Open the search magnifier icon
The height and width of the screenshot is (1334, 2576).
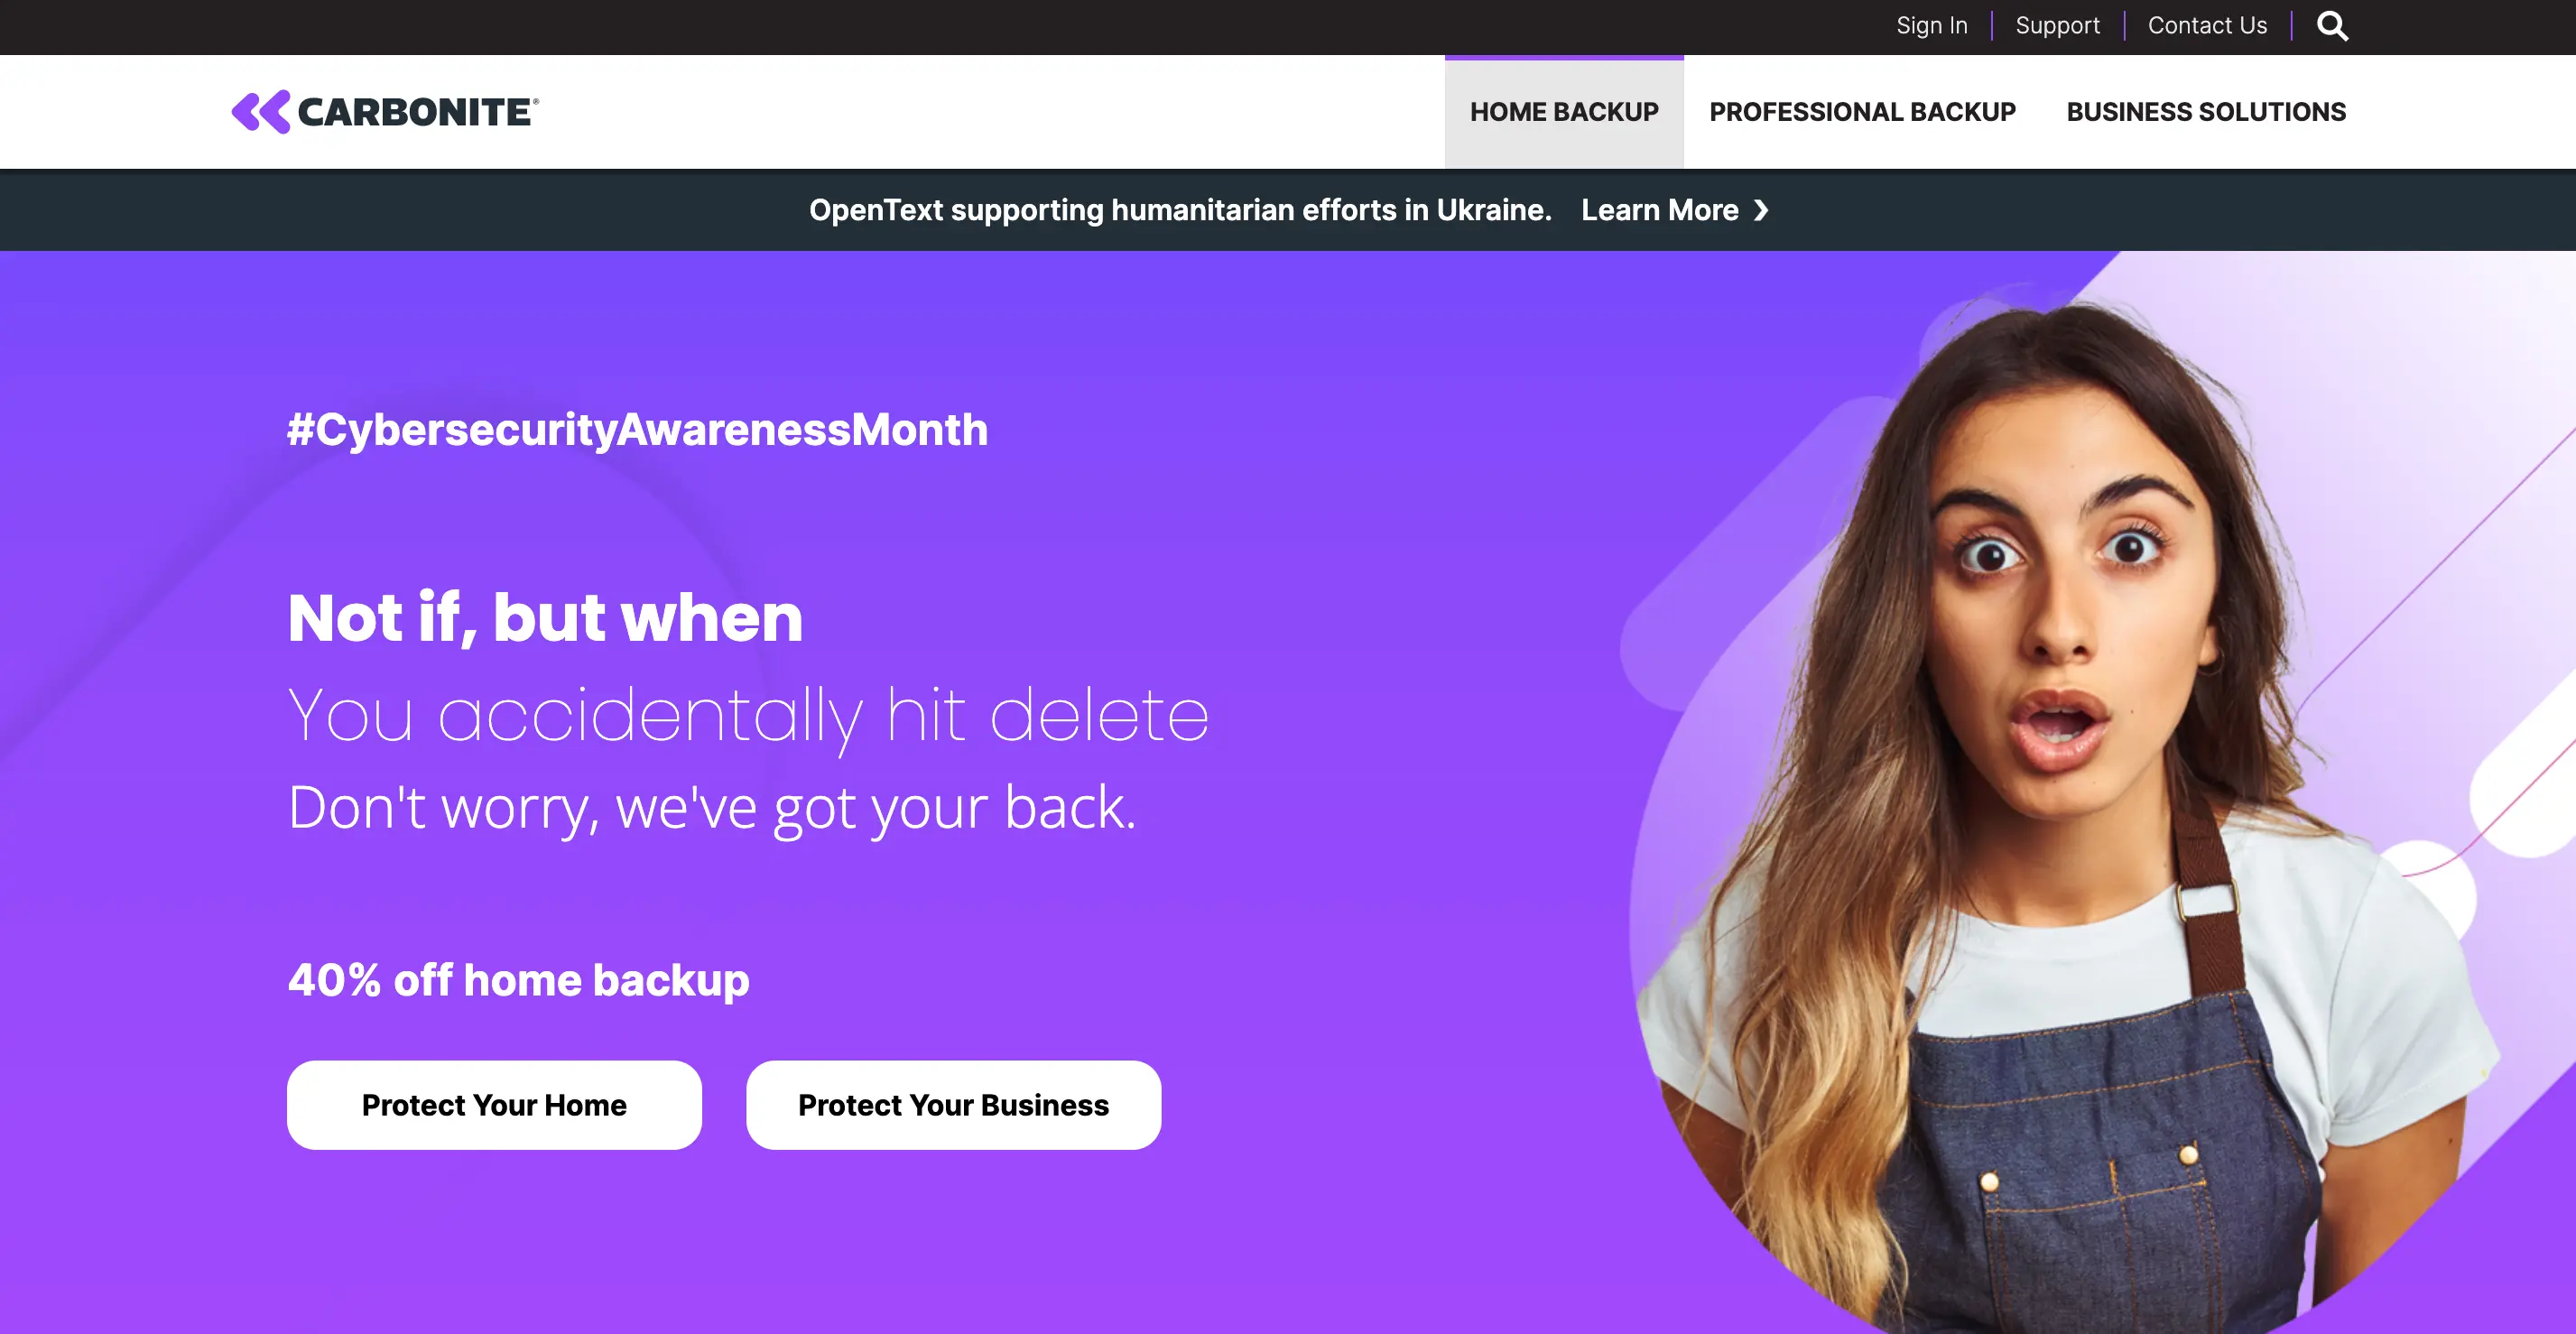coord(2332,26)
